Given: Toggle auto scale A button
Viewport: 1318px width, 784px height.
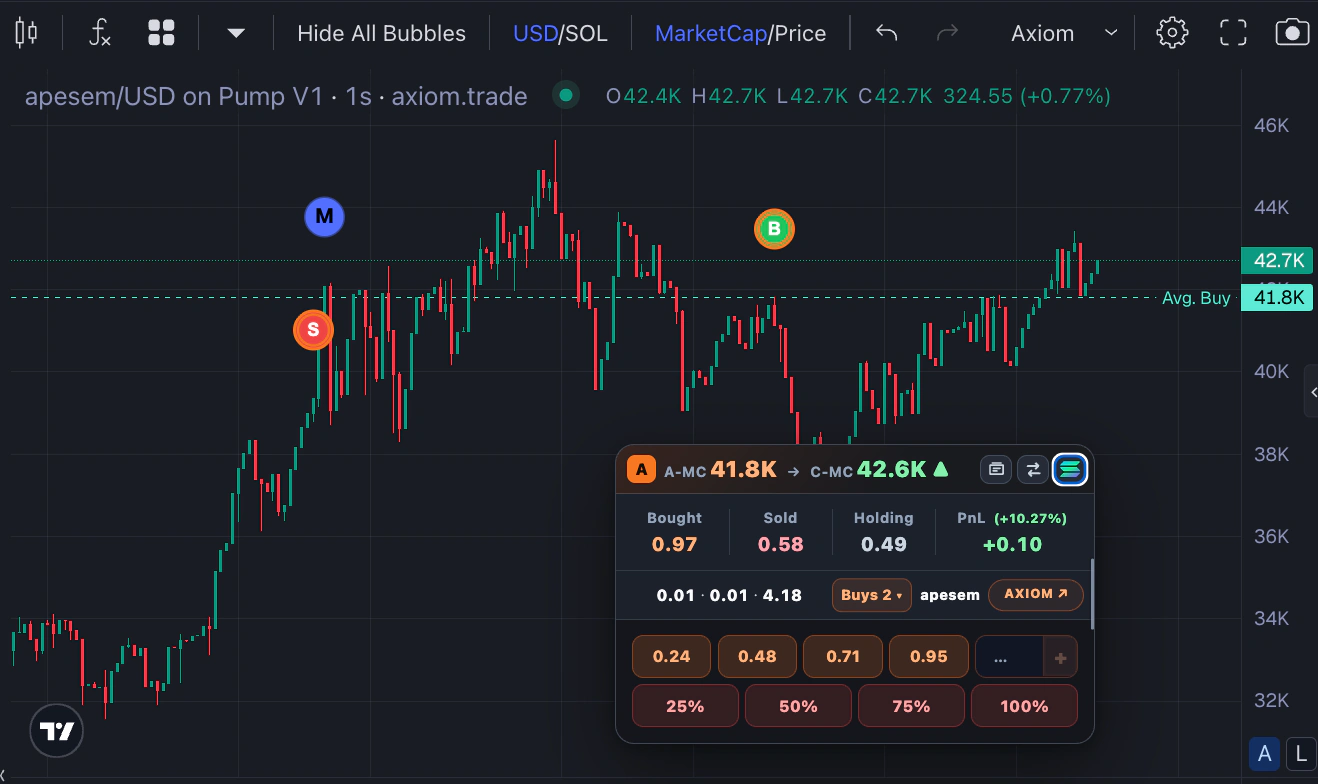Looking at the screenshot, I should point(1265,755).
